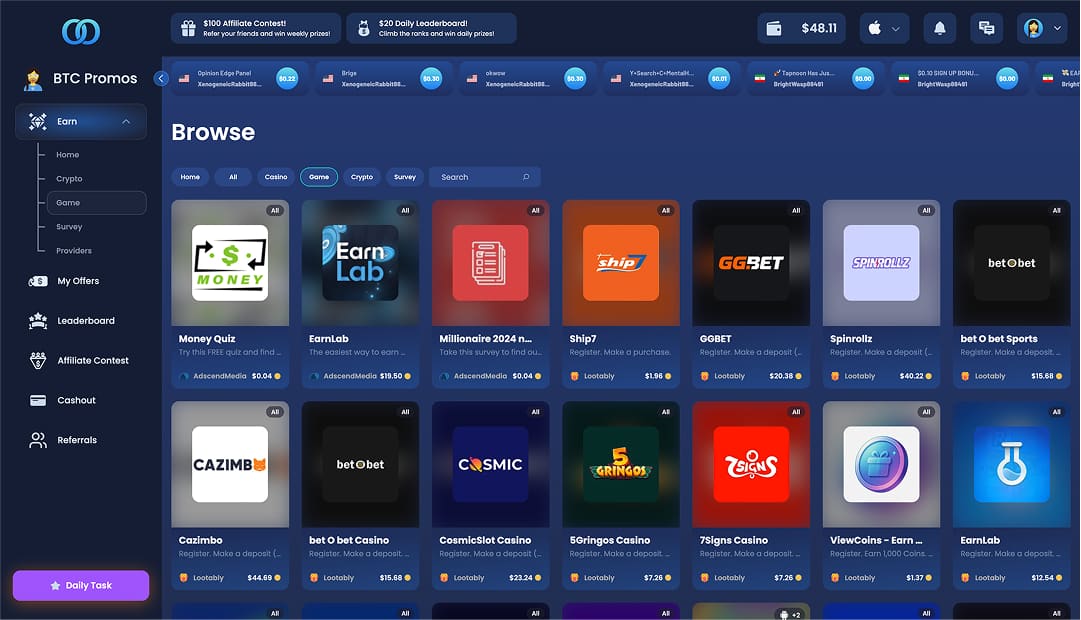Open Cashout in sidebar
1081x620 pixels.
[76, 400]
